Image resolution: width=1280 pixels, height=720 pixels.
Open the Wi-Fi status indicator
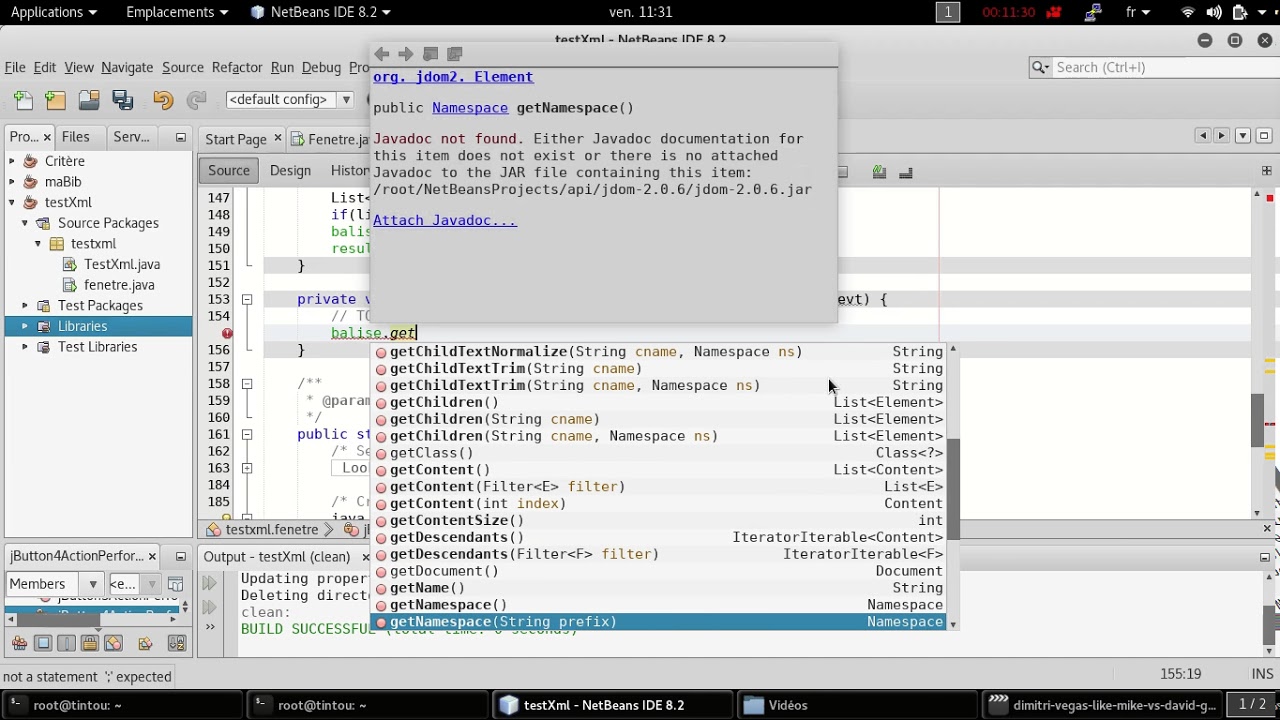coord(1188,12)
